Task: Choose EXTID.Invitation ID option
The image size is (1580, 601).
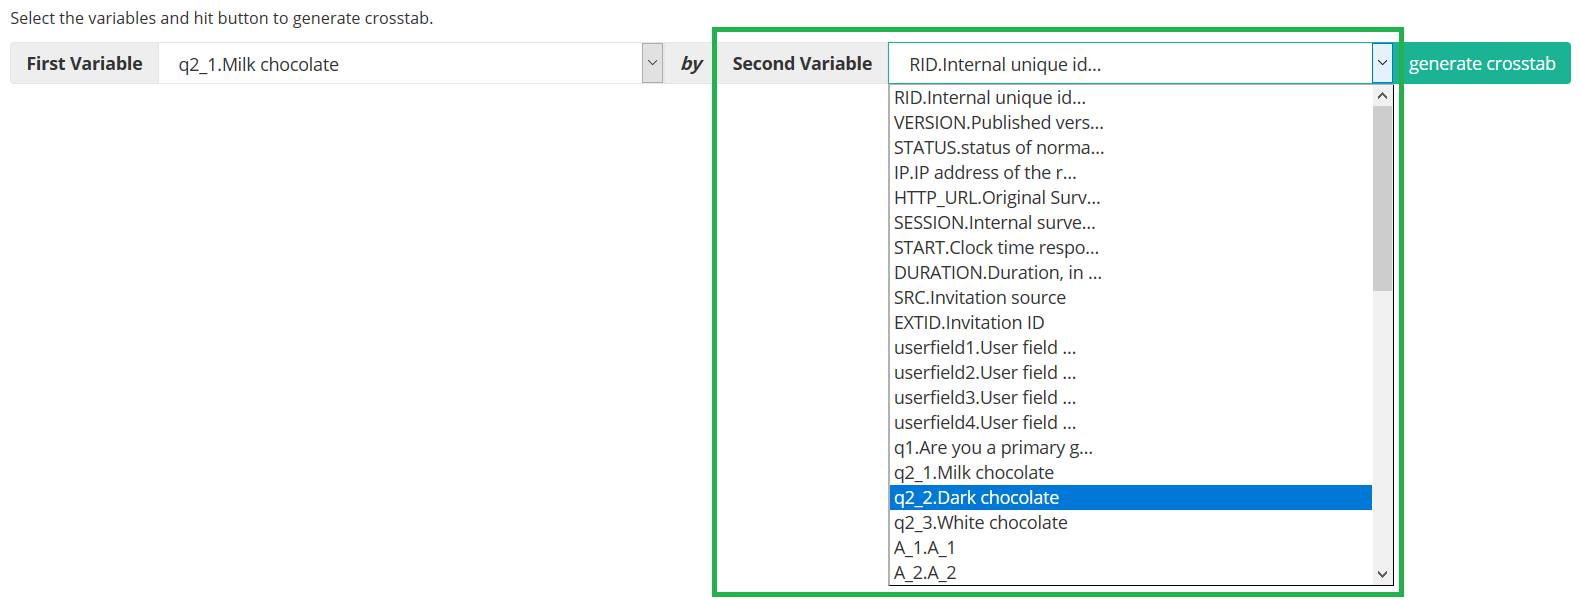Action: [x=968, y=322]
